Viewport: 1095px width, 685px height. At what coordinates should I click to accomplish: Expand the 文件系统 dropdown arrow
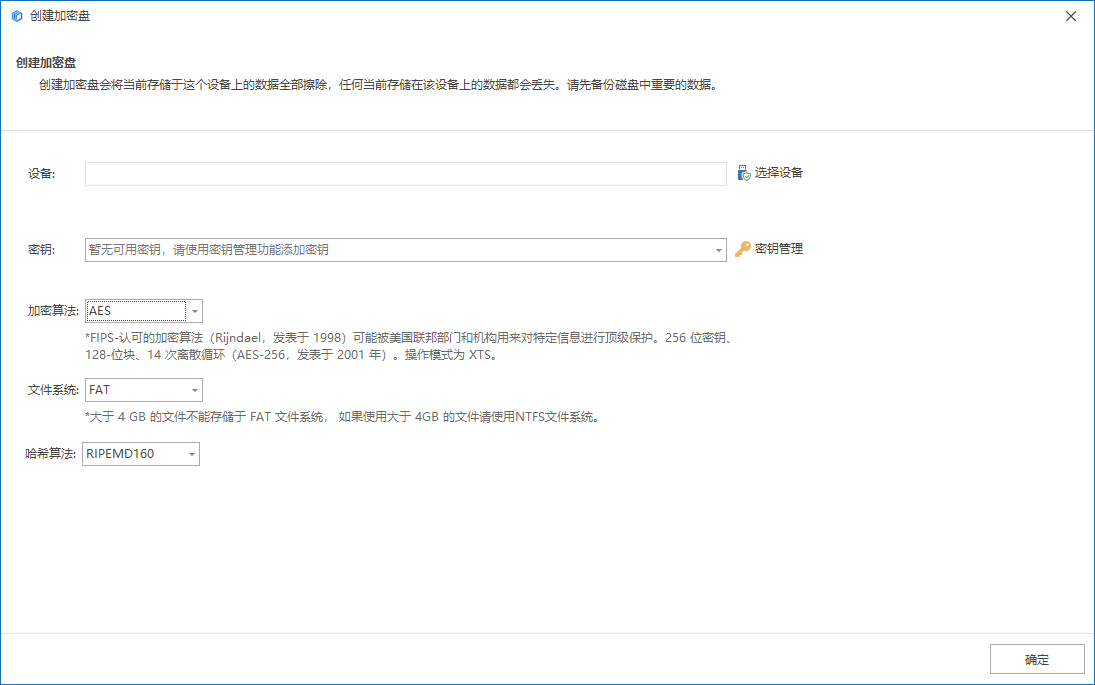[x=195, y=390]
